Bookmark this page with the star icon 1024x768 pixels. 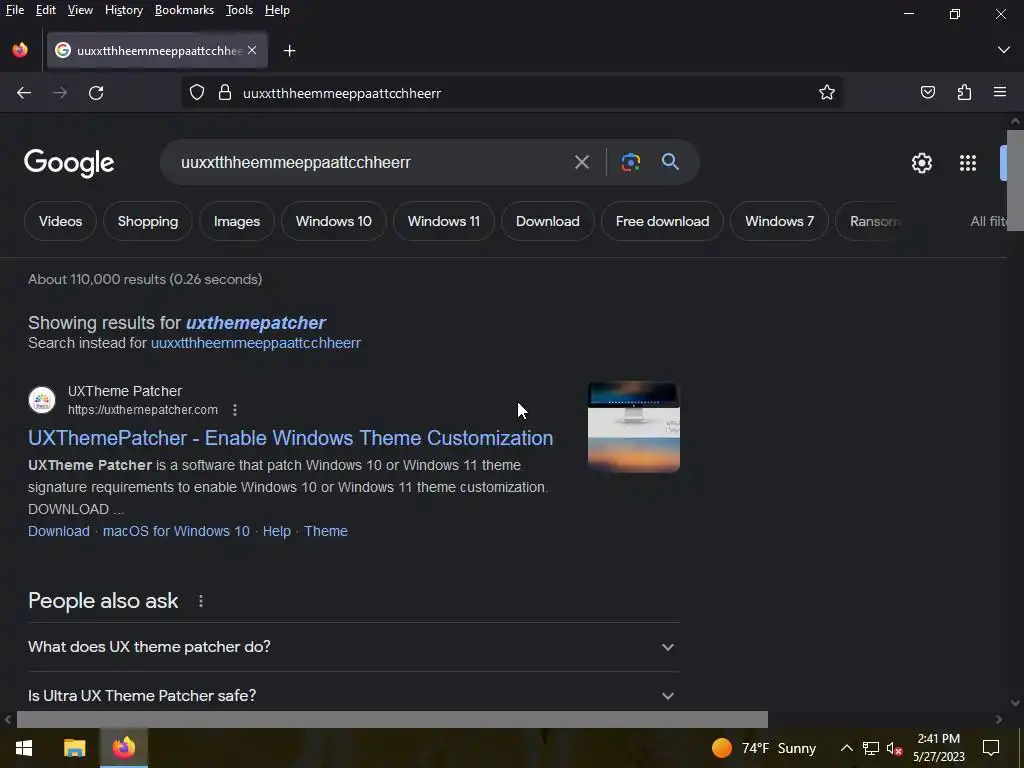click(827, 93)
